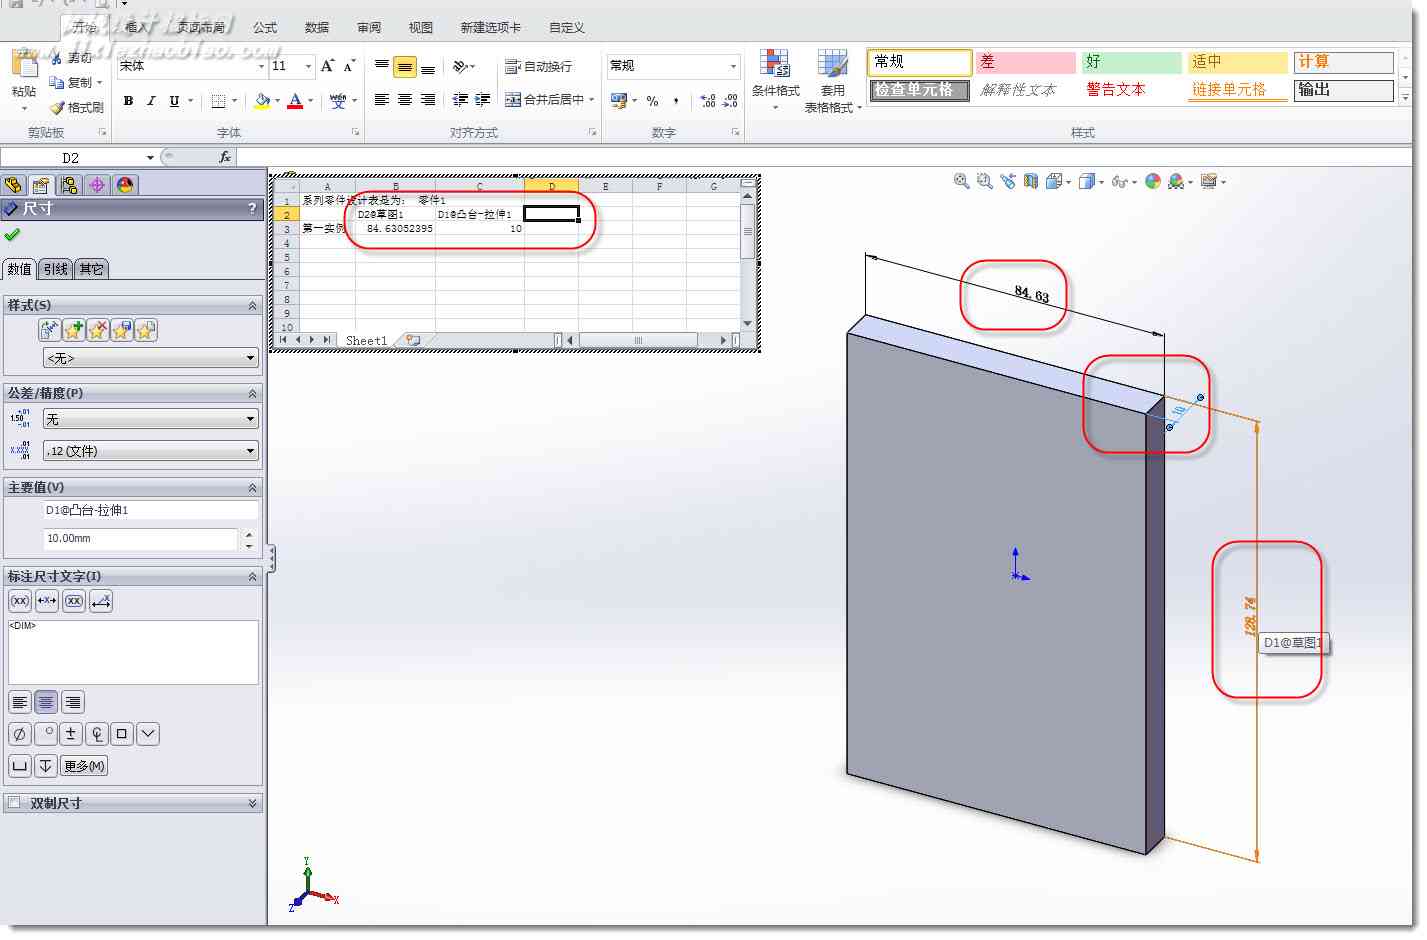This screenshot has height=940, width=1427.
Task: Open the 自定义 ribbon tab
Action: click(567, 27)
